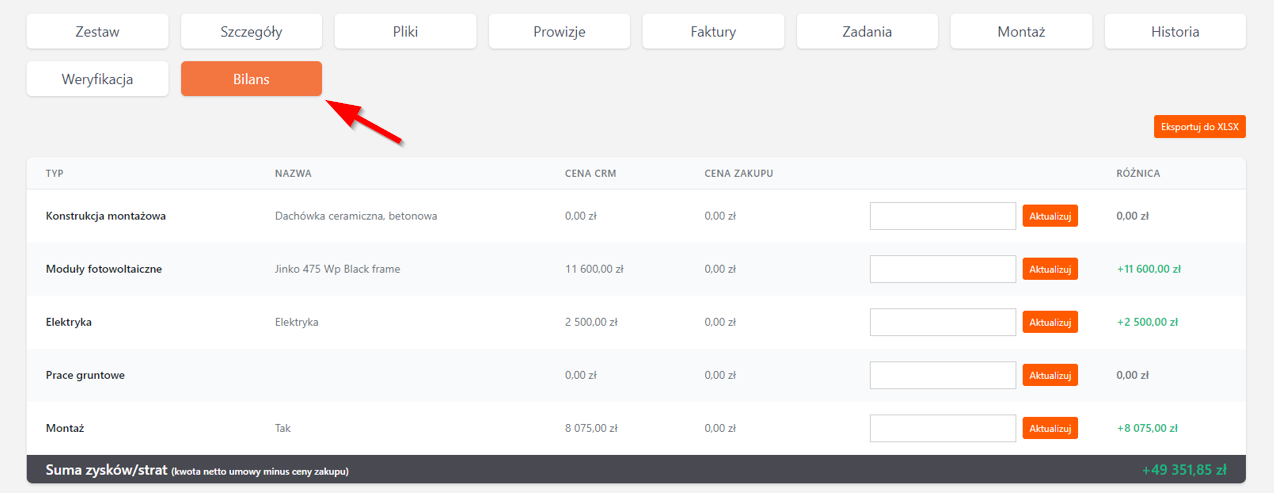
Task: Switch to the Szczegóły tab
Action: 251,31
